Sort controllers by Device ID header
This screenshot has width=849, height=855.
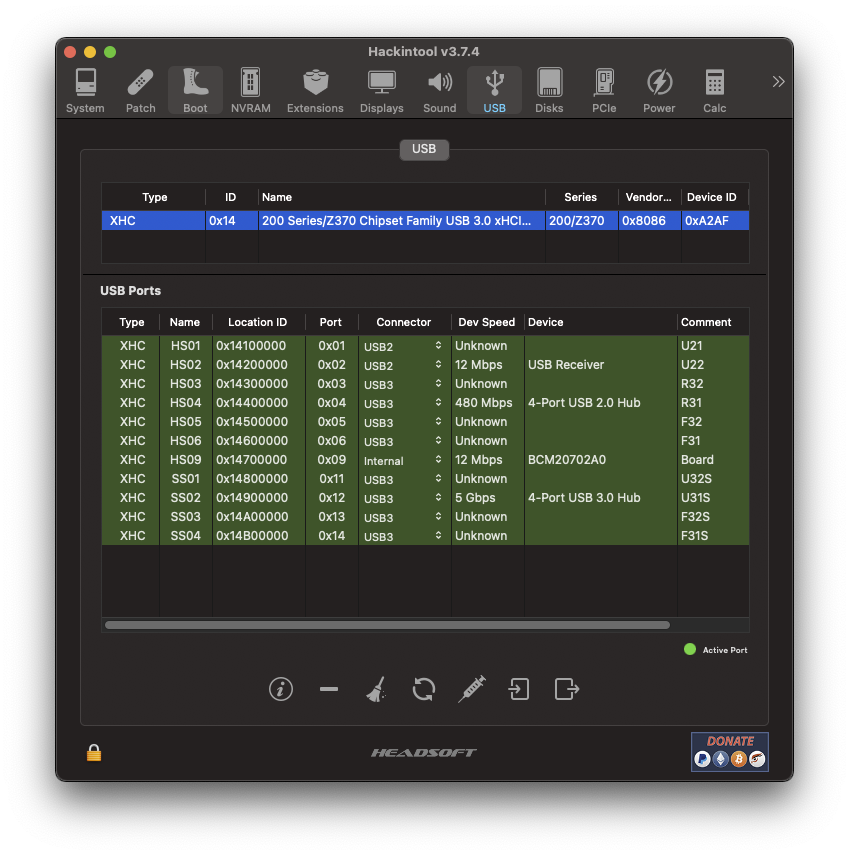[712, 197]
